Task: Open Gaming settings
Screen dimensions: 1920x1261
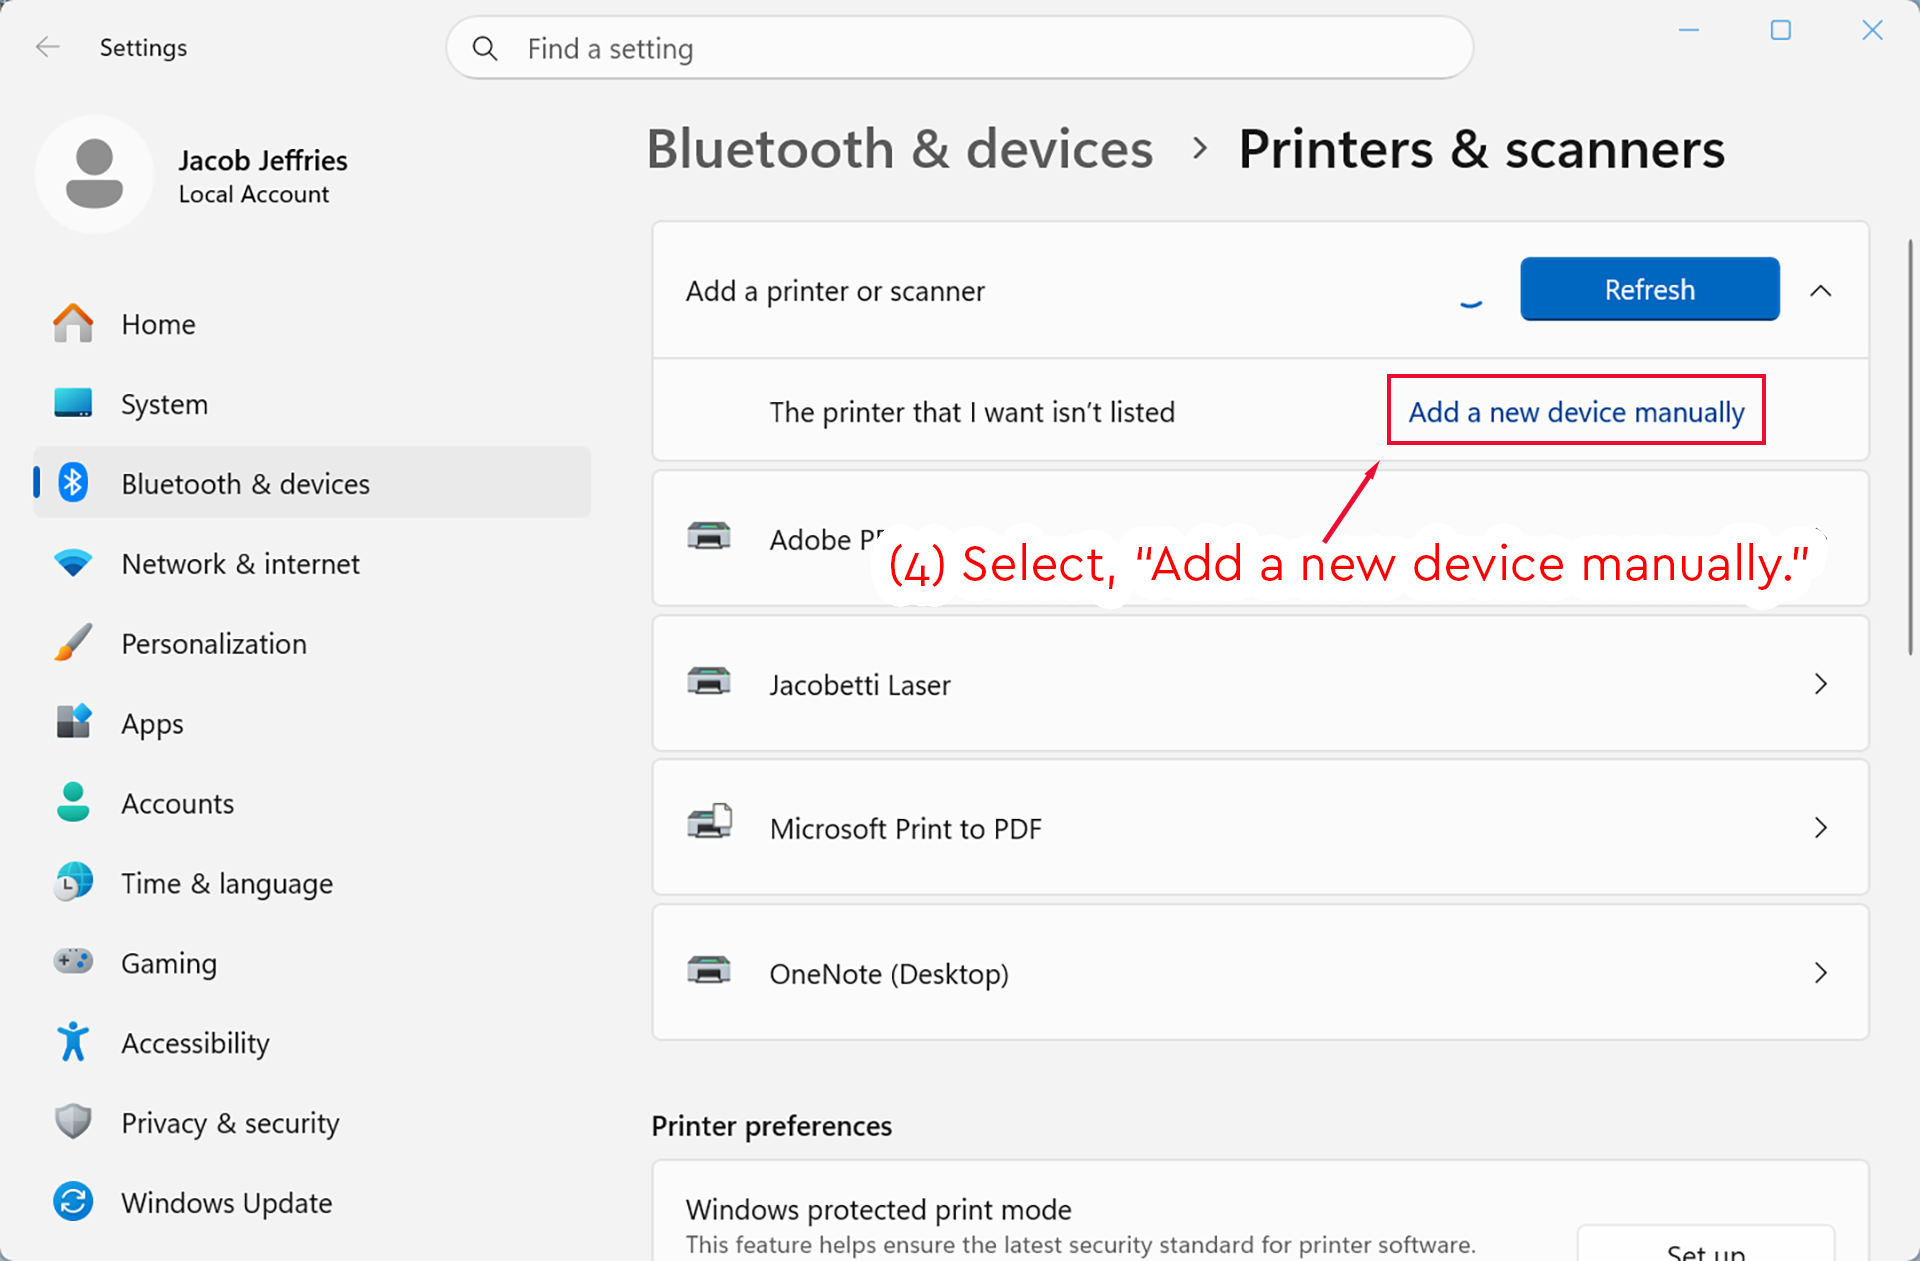Action: (312, 964)
